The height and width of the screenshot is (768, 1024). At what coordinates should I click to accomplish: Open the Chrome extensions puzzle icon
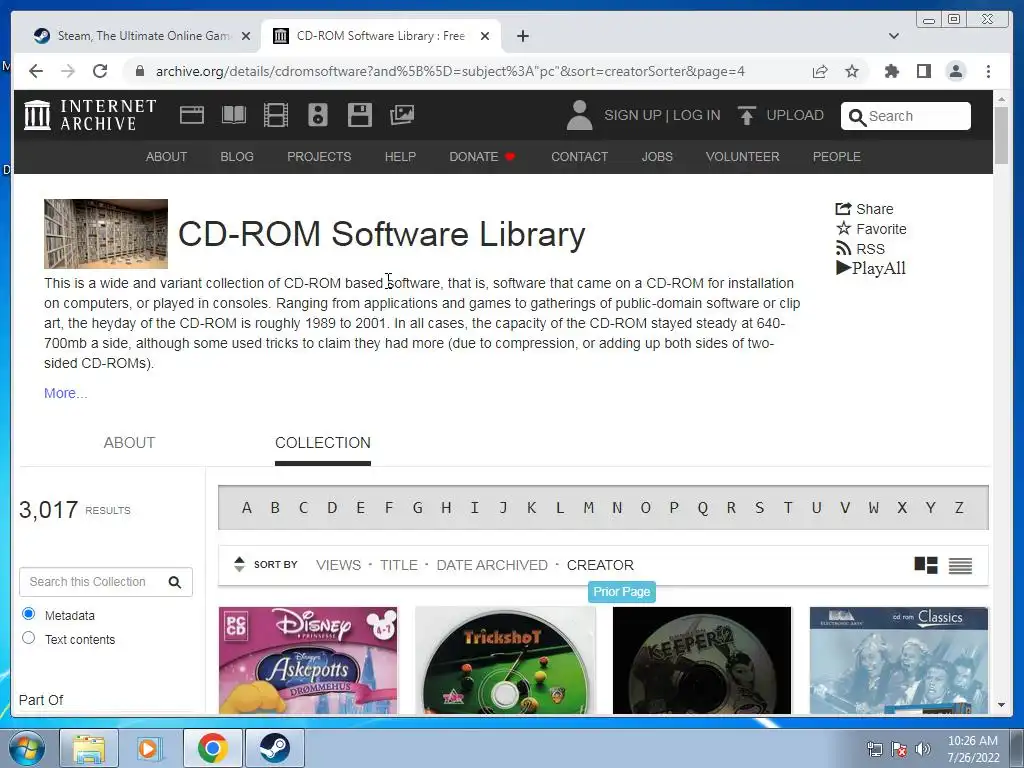[891, 71]
